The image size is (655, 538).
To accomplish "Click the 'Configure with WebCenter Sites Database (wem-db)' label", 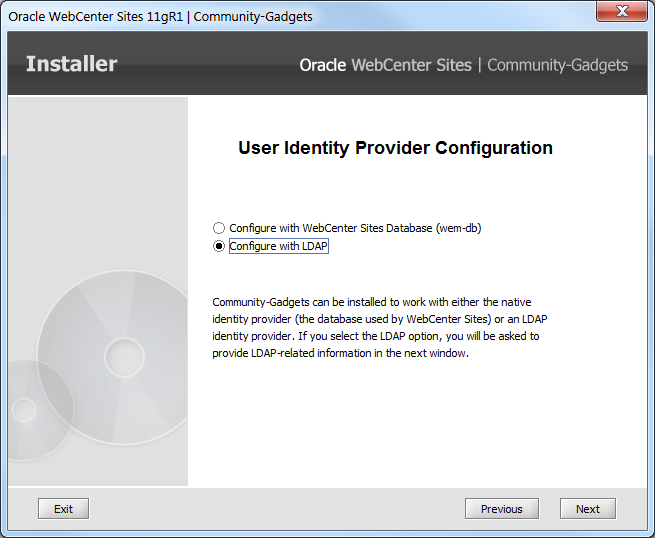I will click(355, 228).
